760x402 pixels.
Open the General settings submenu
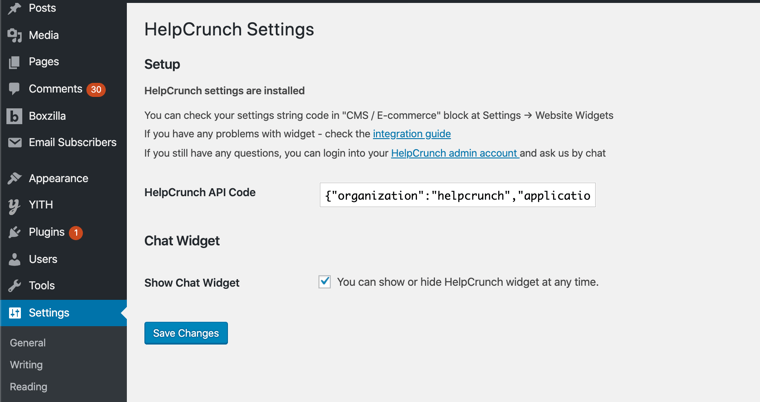tap(28, 343)
